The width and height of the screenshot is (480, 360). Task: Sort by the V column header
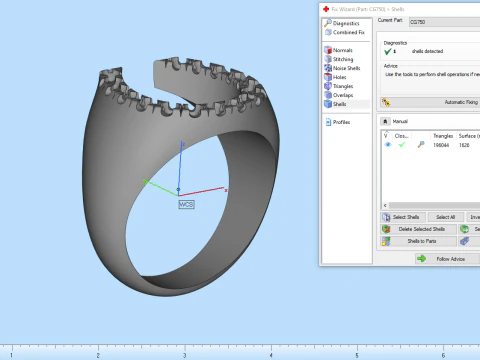[x=387, y=136]
